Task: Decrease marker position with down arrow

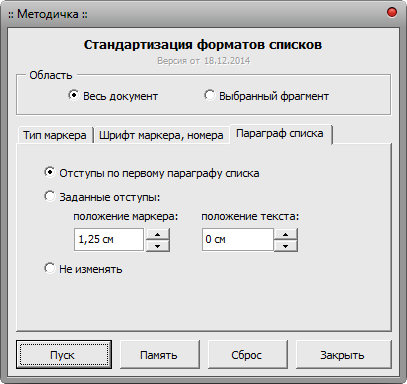Action: (158, 246)
